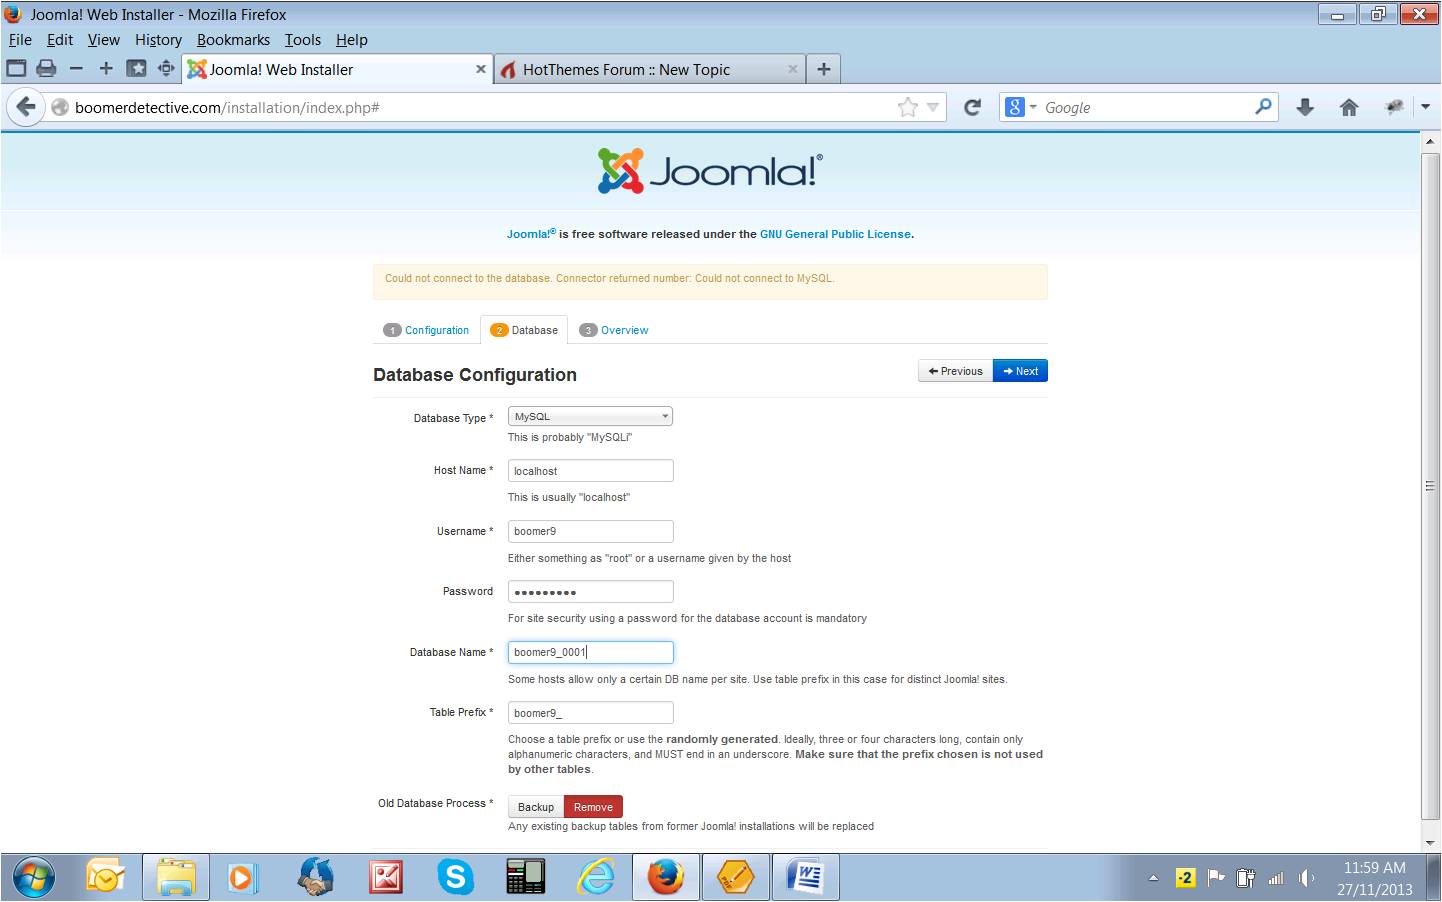Click the fullscreen arrows toolbar icon
This screenshot has width=1442, height=902.
pyautogui.click(x=166, y=69)
